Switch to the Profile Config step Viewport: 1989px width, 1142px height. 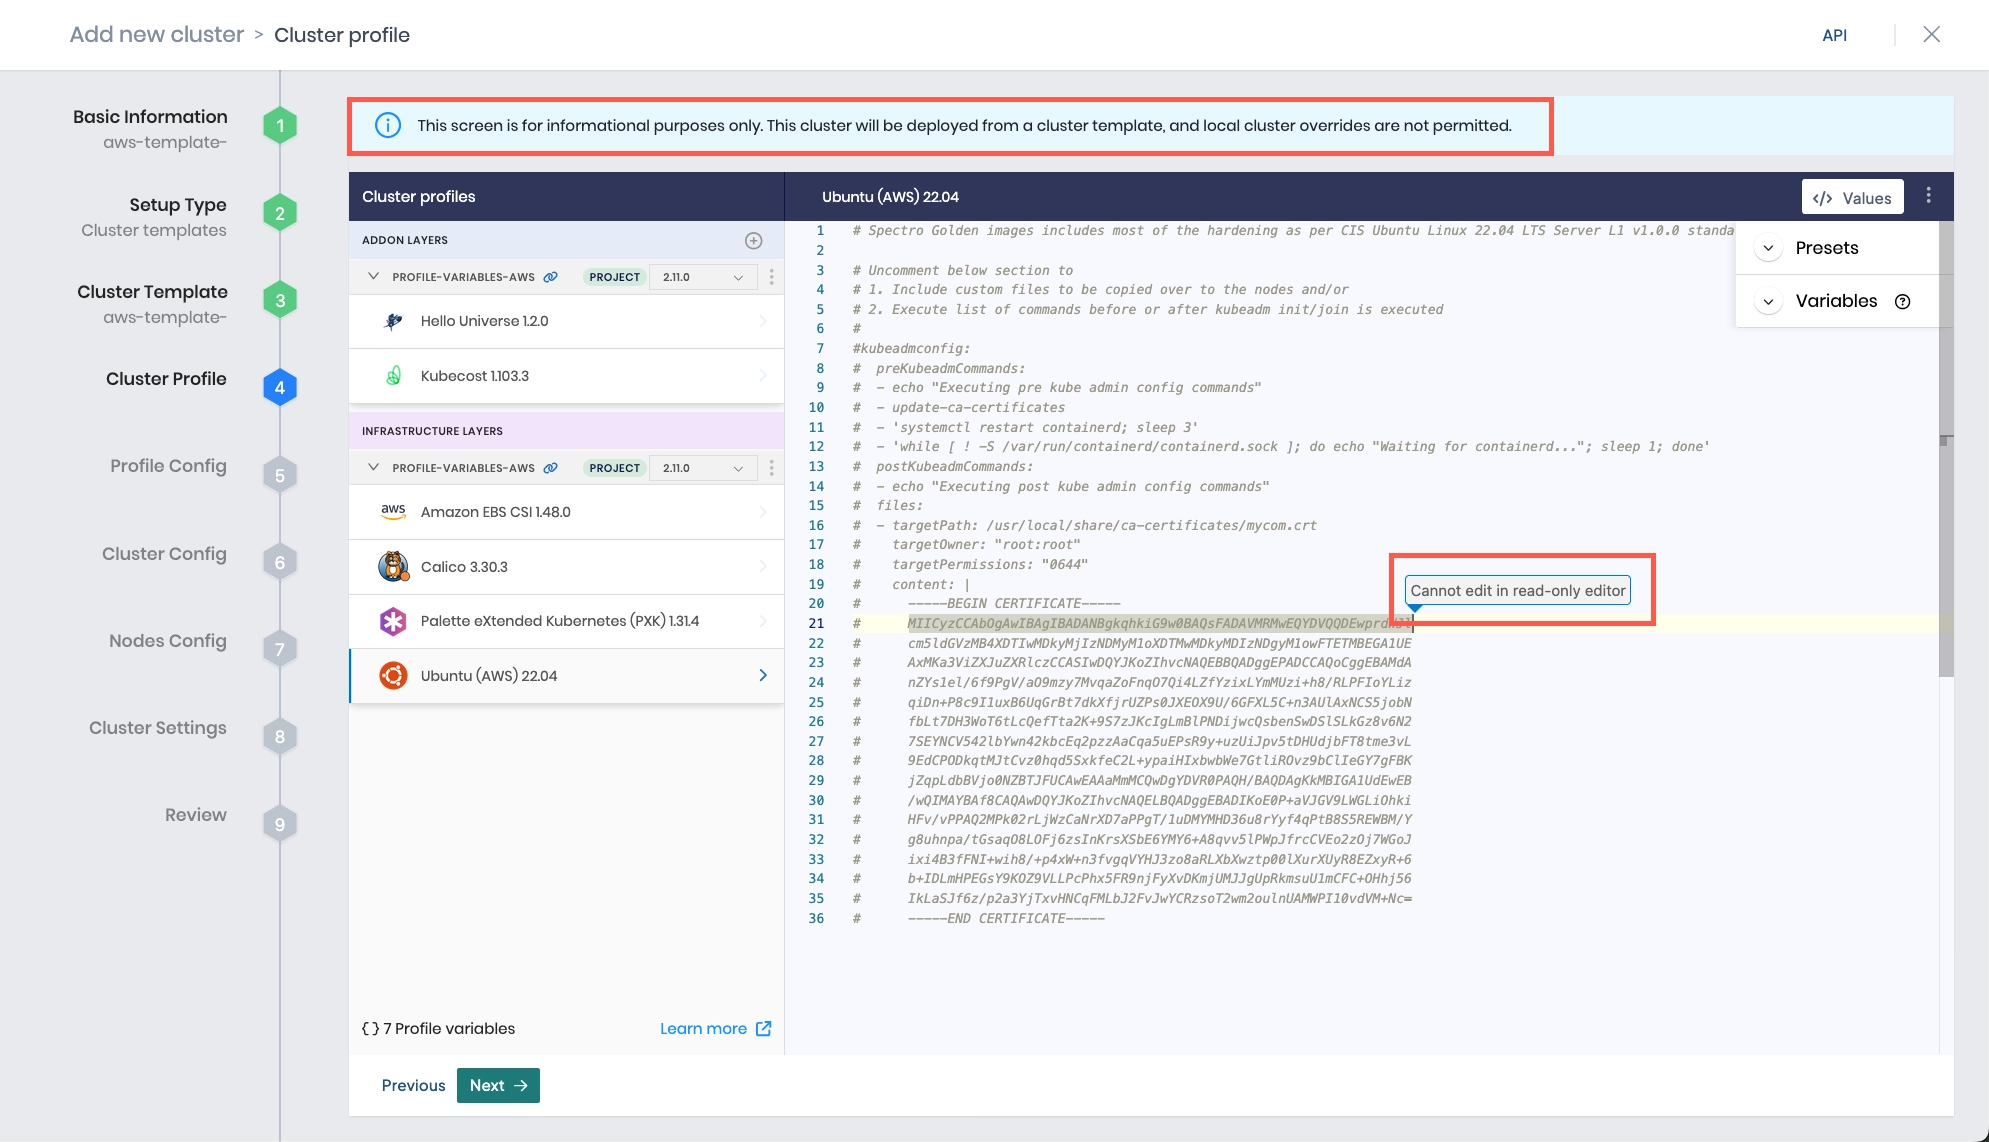(x=167, y=465)
